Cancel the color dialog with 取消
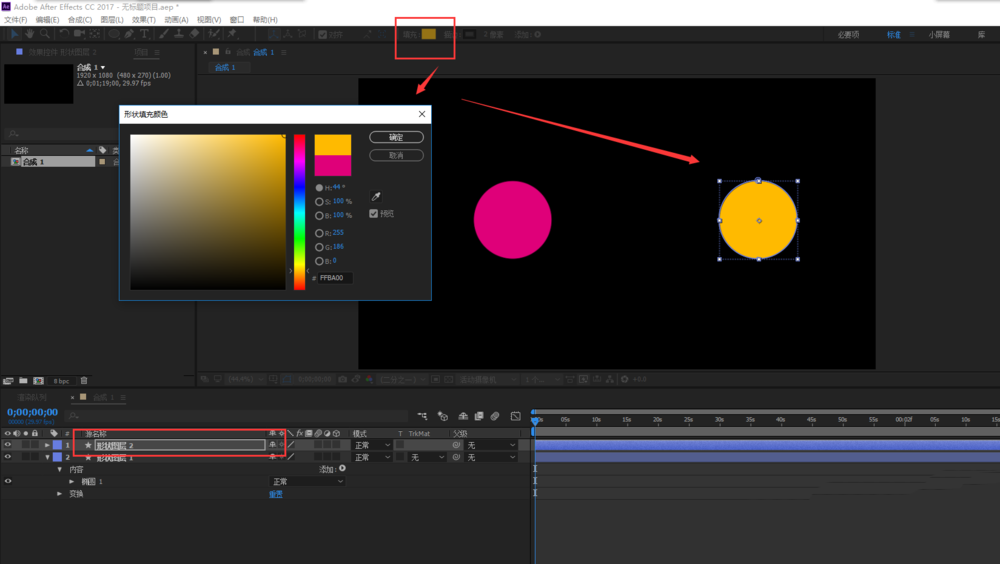The image size is (1000, 564). pos(396,155)
